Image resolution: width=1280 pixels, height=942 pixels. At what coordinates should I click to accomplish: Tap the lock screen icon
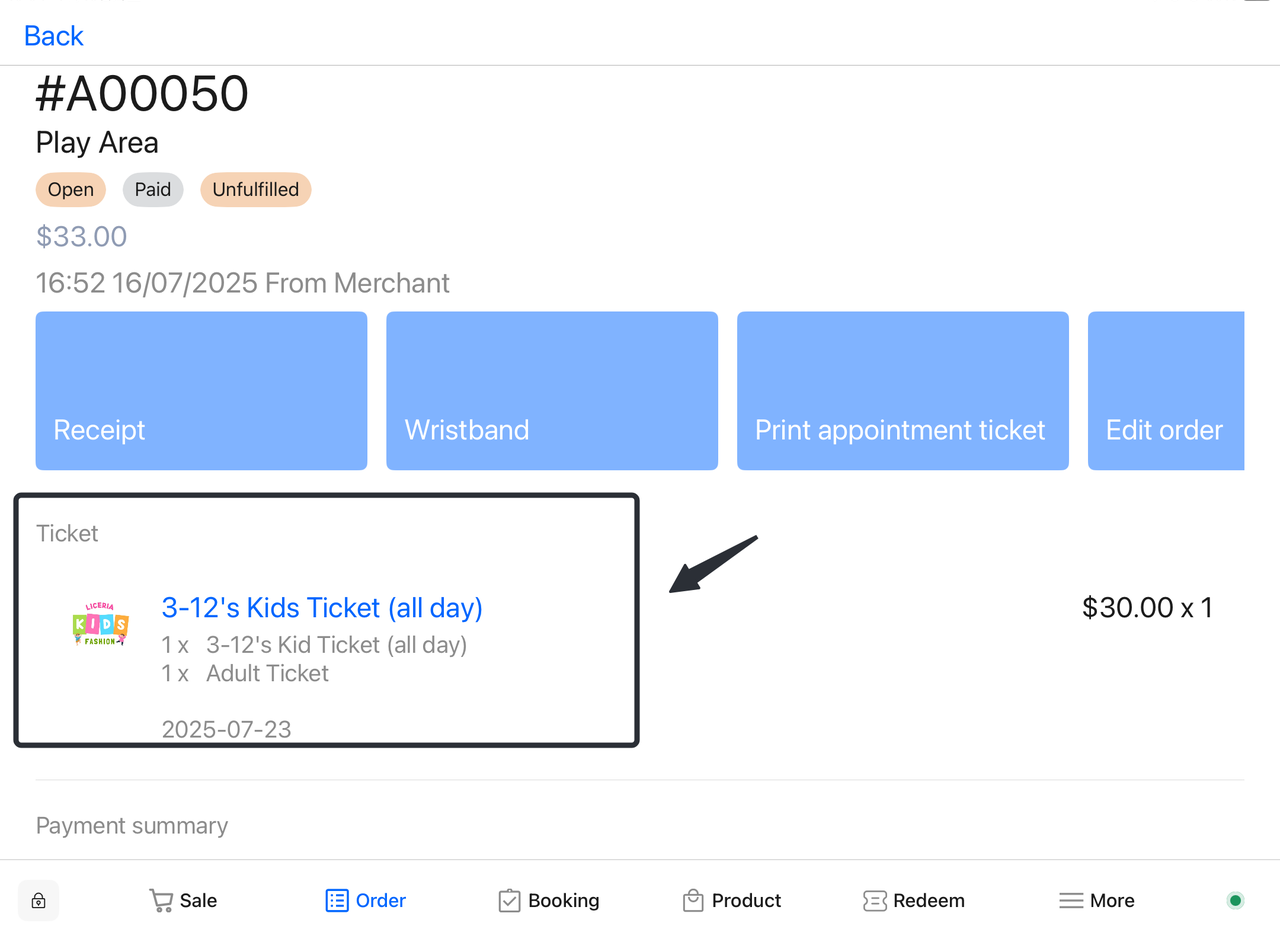(x=38, y=900)
